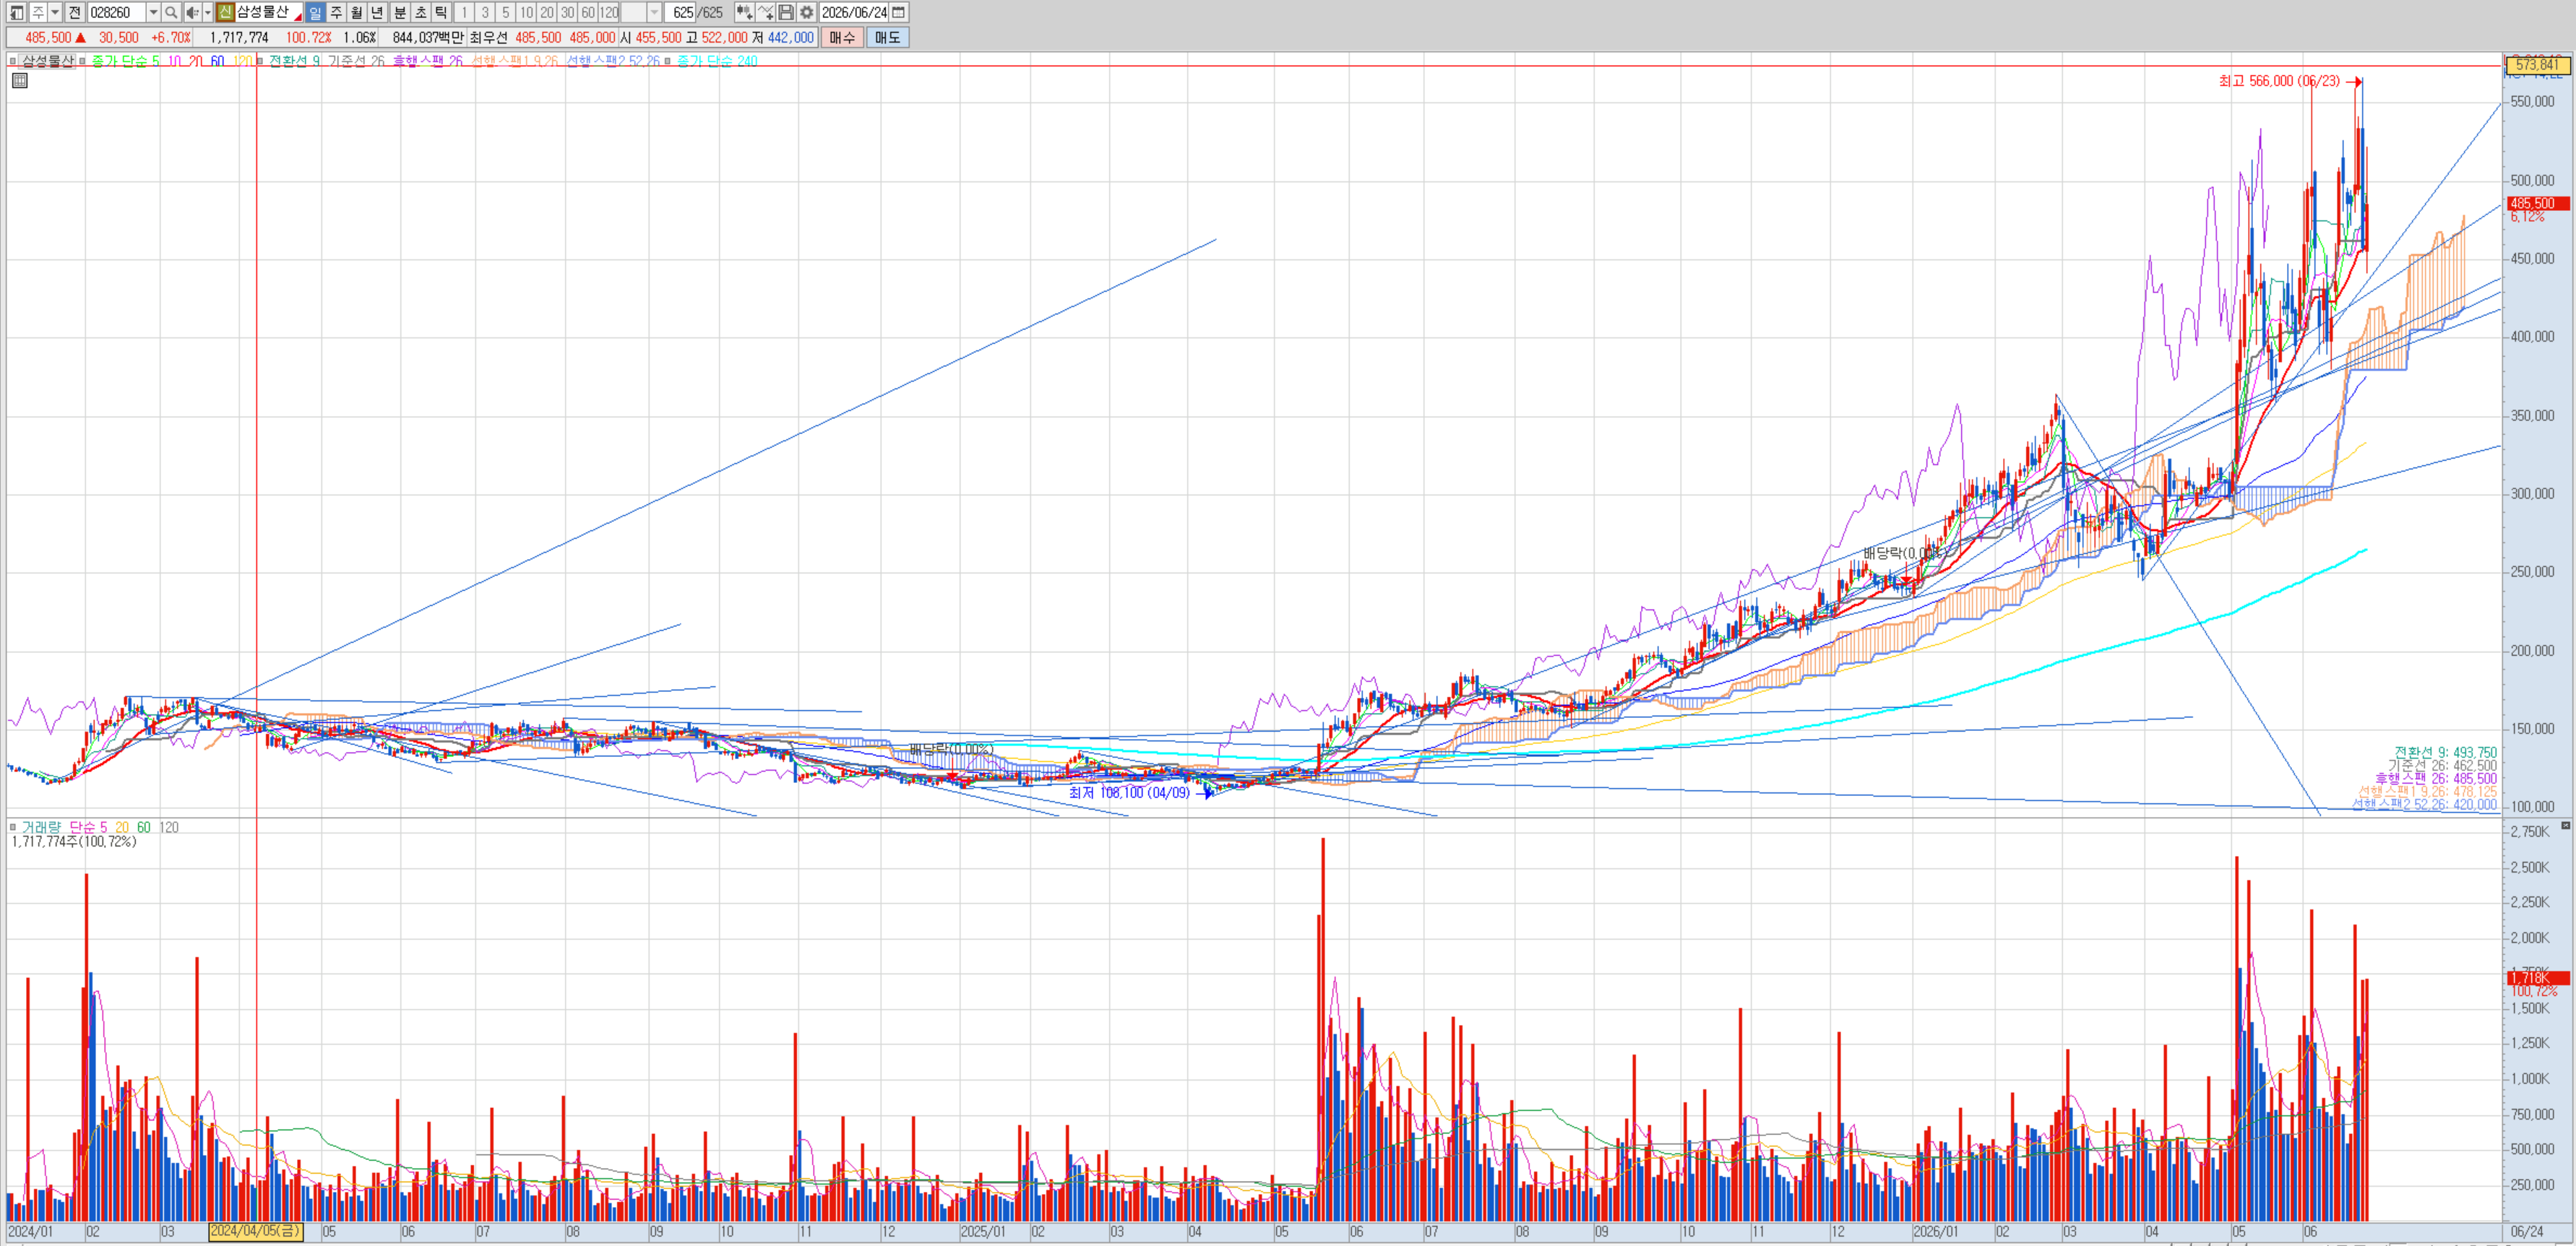The image size is (2576, 1246).
Task: Click the 종가 단순 240 legend label
Action: [717, 61]
